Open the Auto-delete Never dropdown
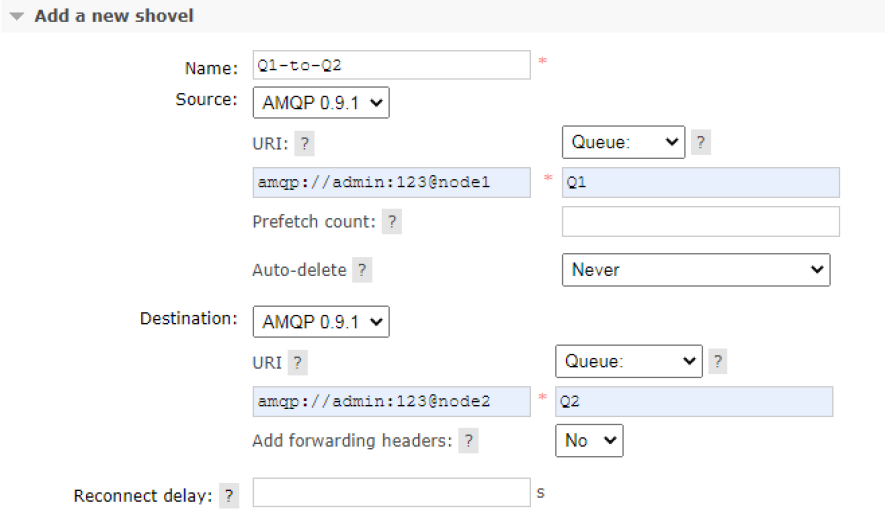Image resolution: width=885 pixels, height=521 pixels. click(696, 270)
